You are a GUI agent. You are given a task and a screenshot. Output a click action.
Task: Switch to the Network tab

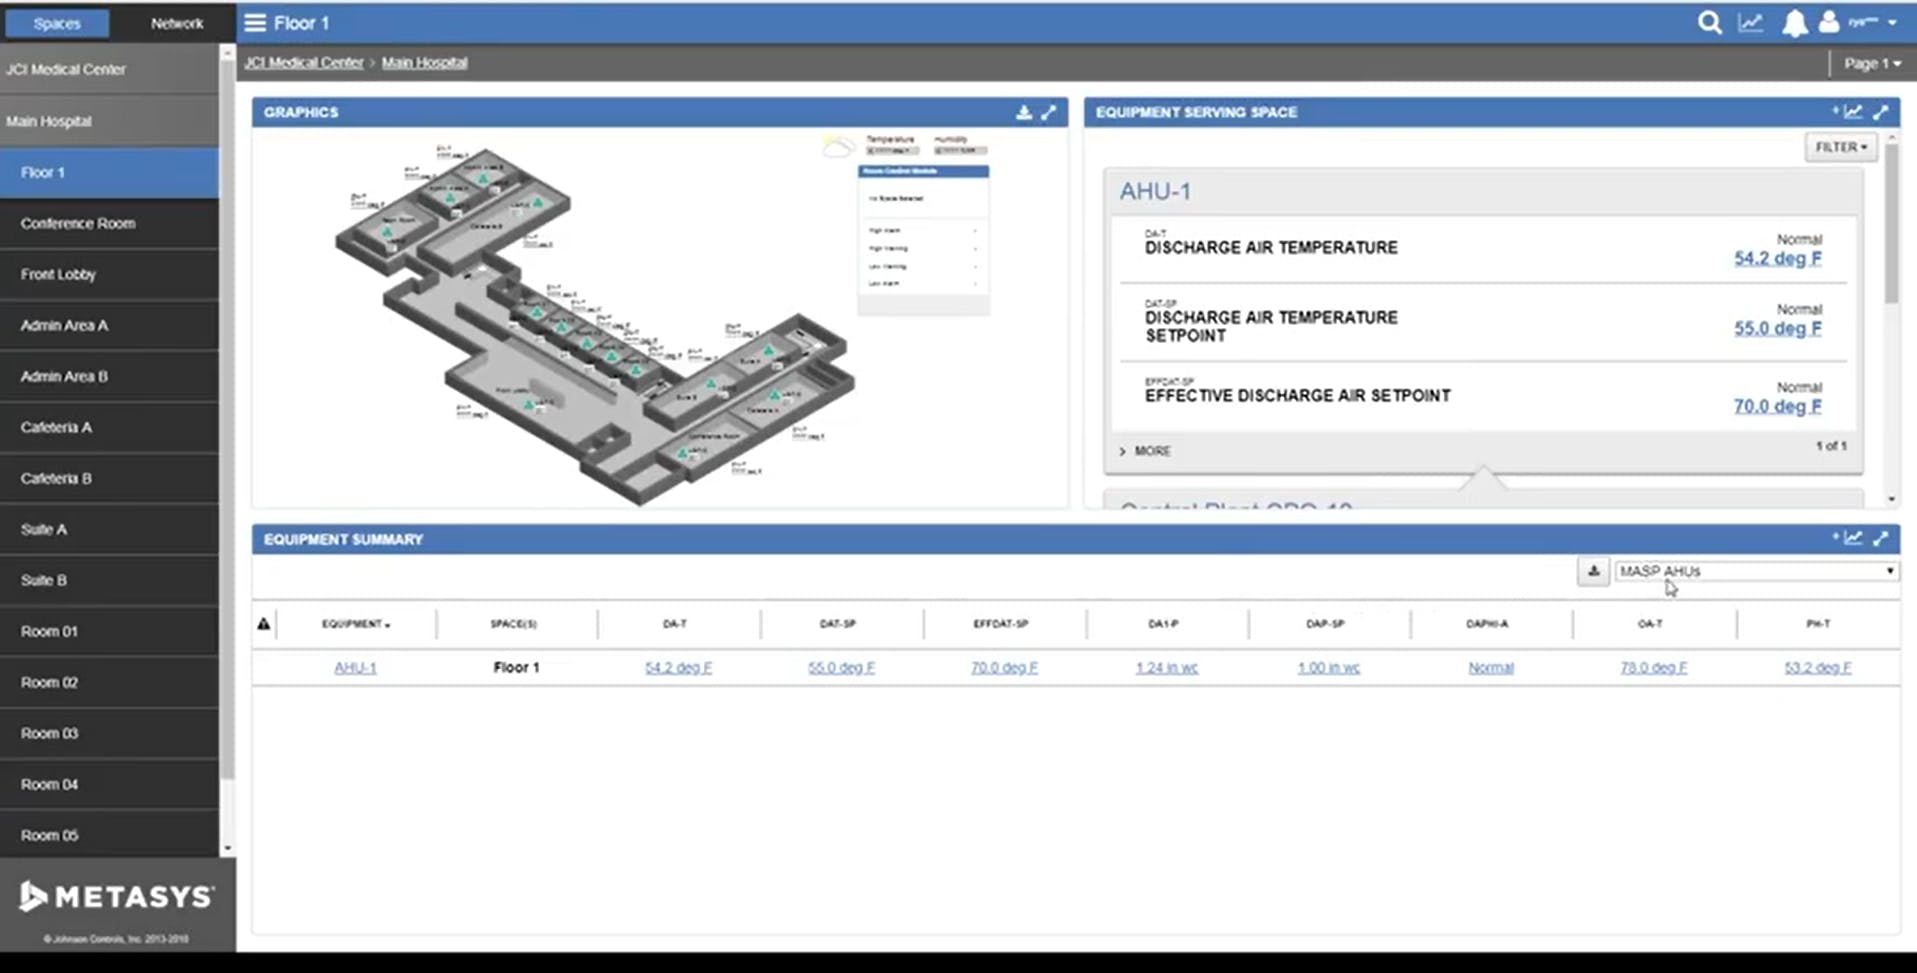pyautogui.click(x=177, y=23)
